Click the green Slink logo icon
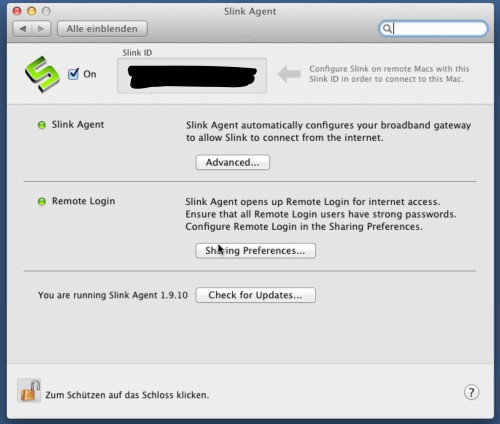 [42, 74]
